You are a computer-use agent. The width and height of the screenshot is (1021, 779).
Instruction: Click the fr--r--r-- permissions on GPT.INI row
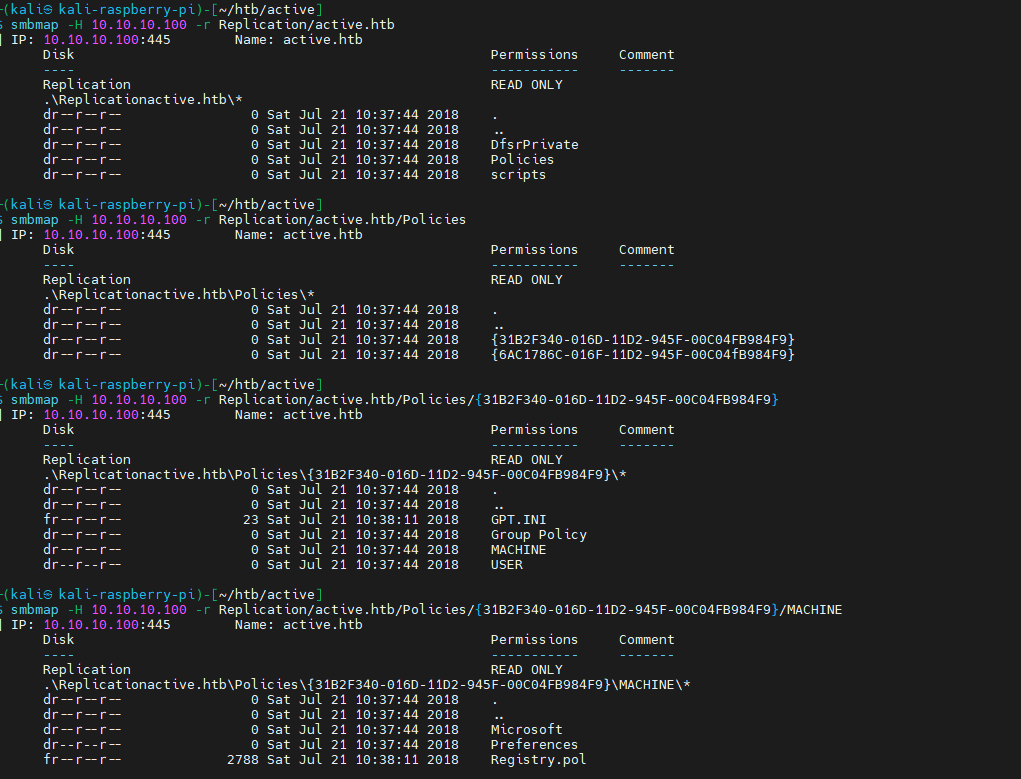82,520
